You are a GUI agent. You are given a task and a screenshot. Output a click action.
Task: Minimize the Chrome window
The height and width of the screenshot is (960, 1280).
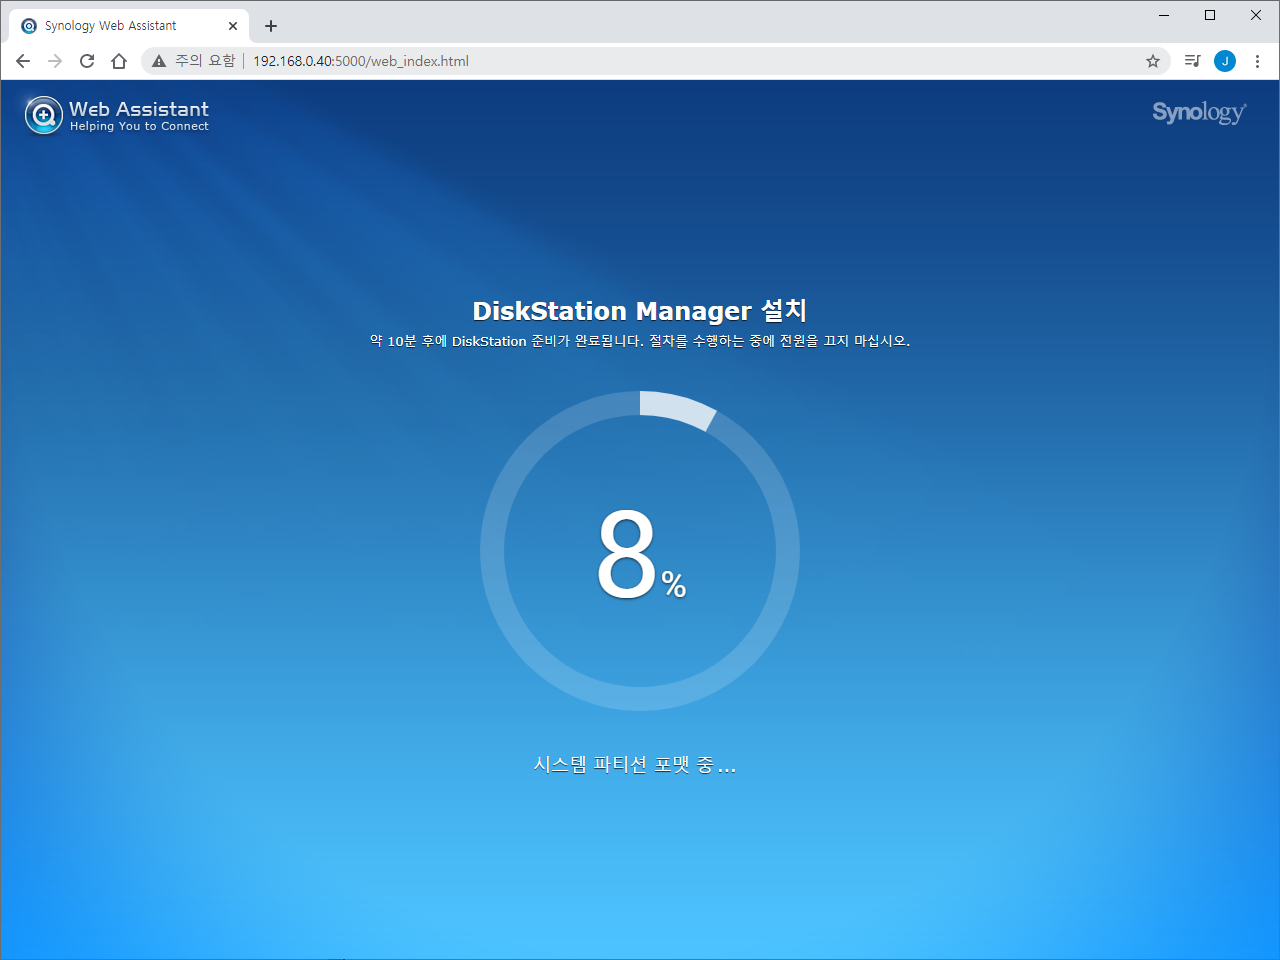tap(1164, 15)
